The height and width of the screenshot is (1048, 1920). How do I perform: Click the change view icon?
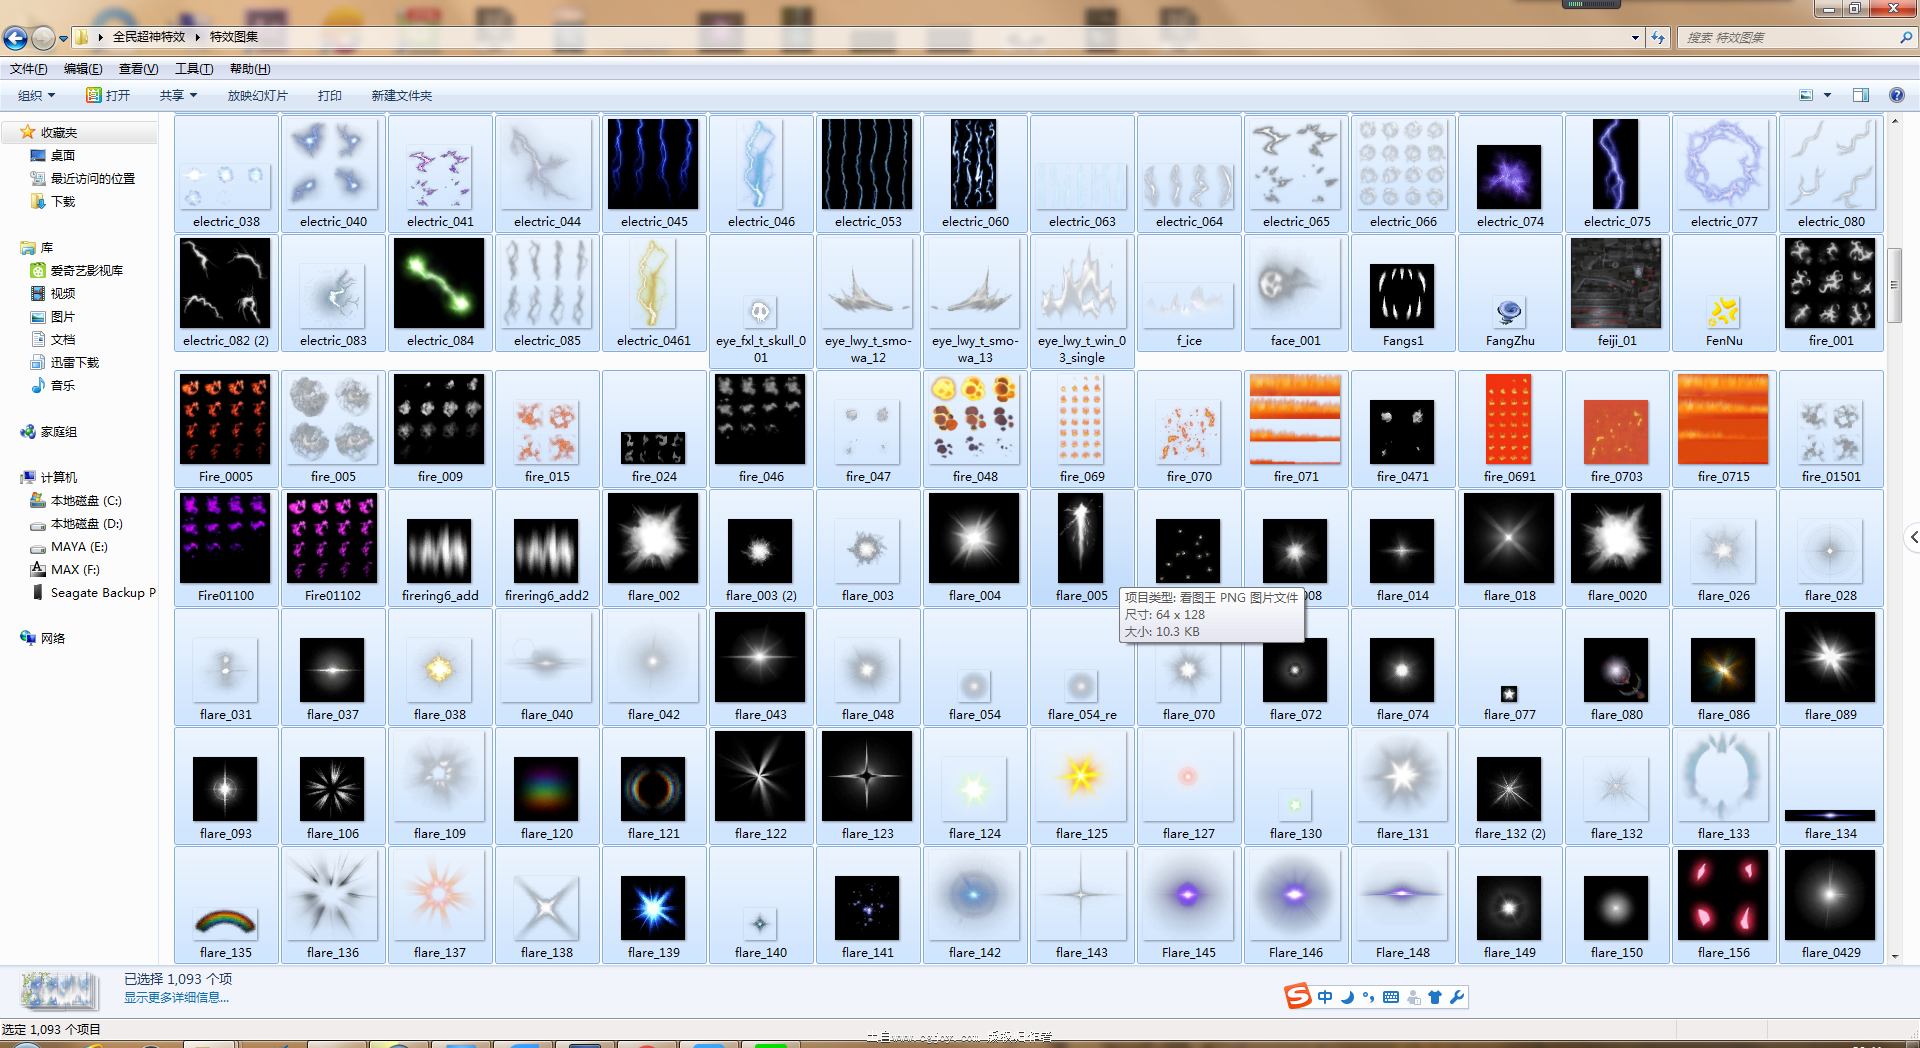1806,96
